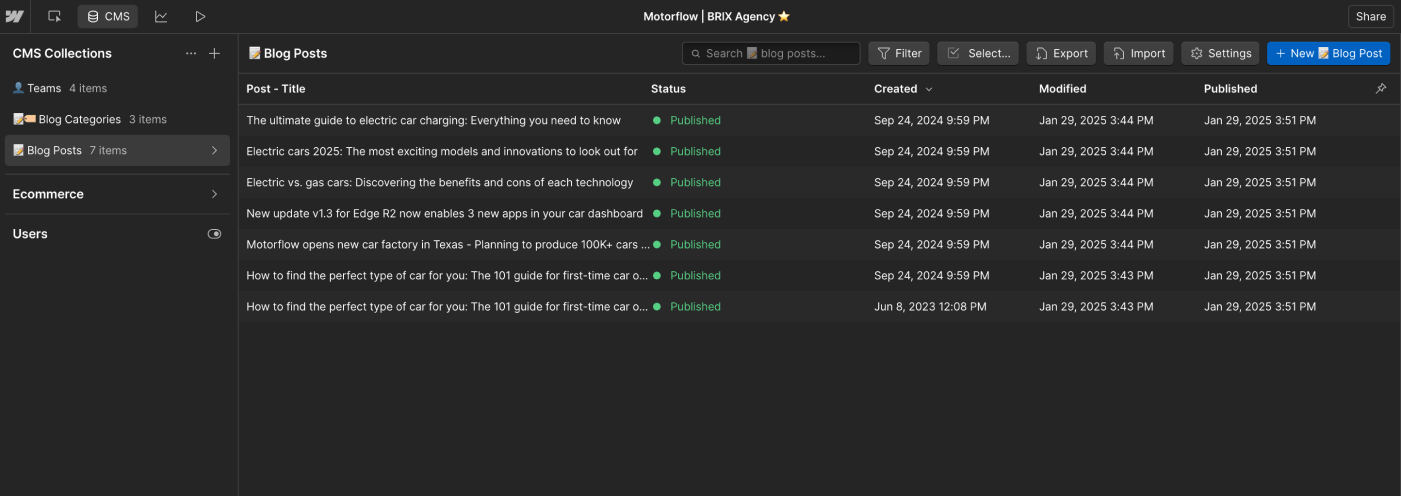Click the pin columns icon
This screenshot has height=496, width=1401.
(1381, 89)
